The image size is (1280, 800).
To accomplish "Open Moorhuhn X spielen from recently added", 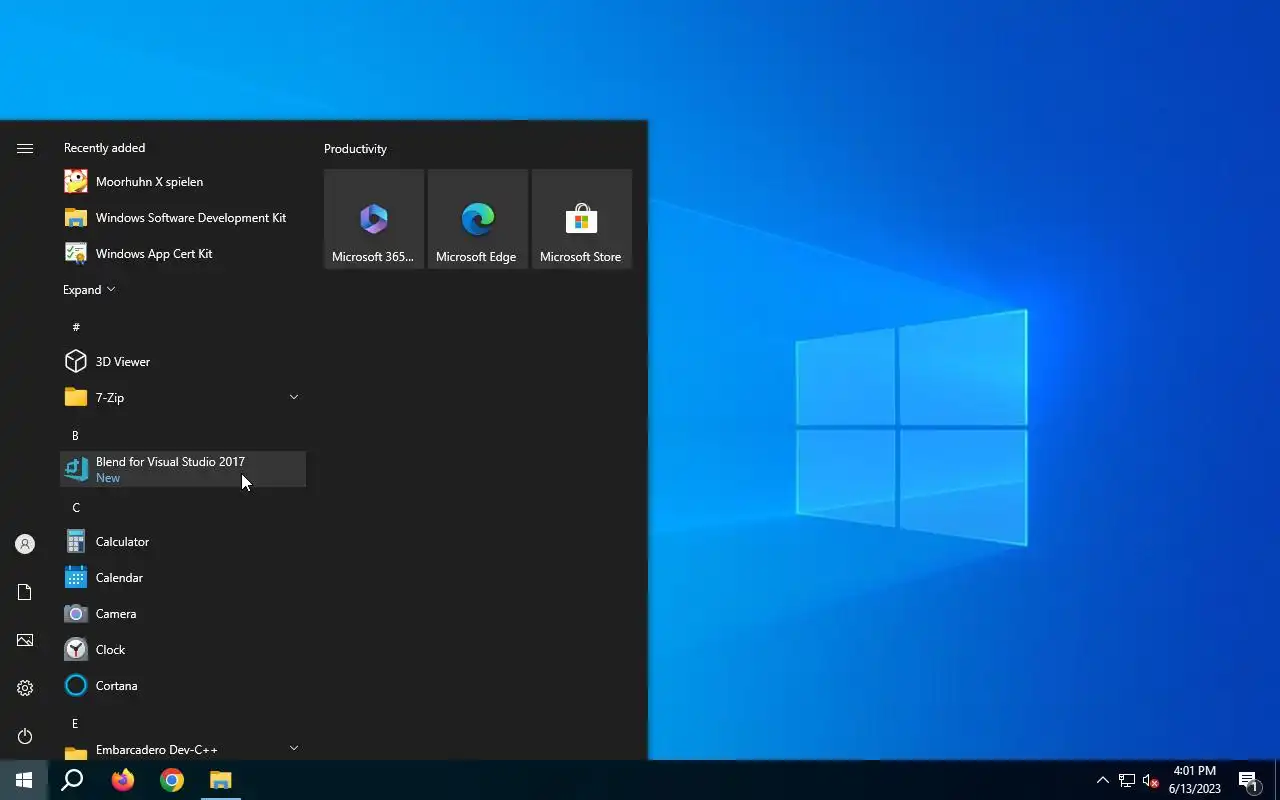I will (x=183, y=182).
